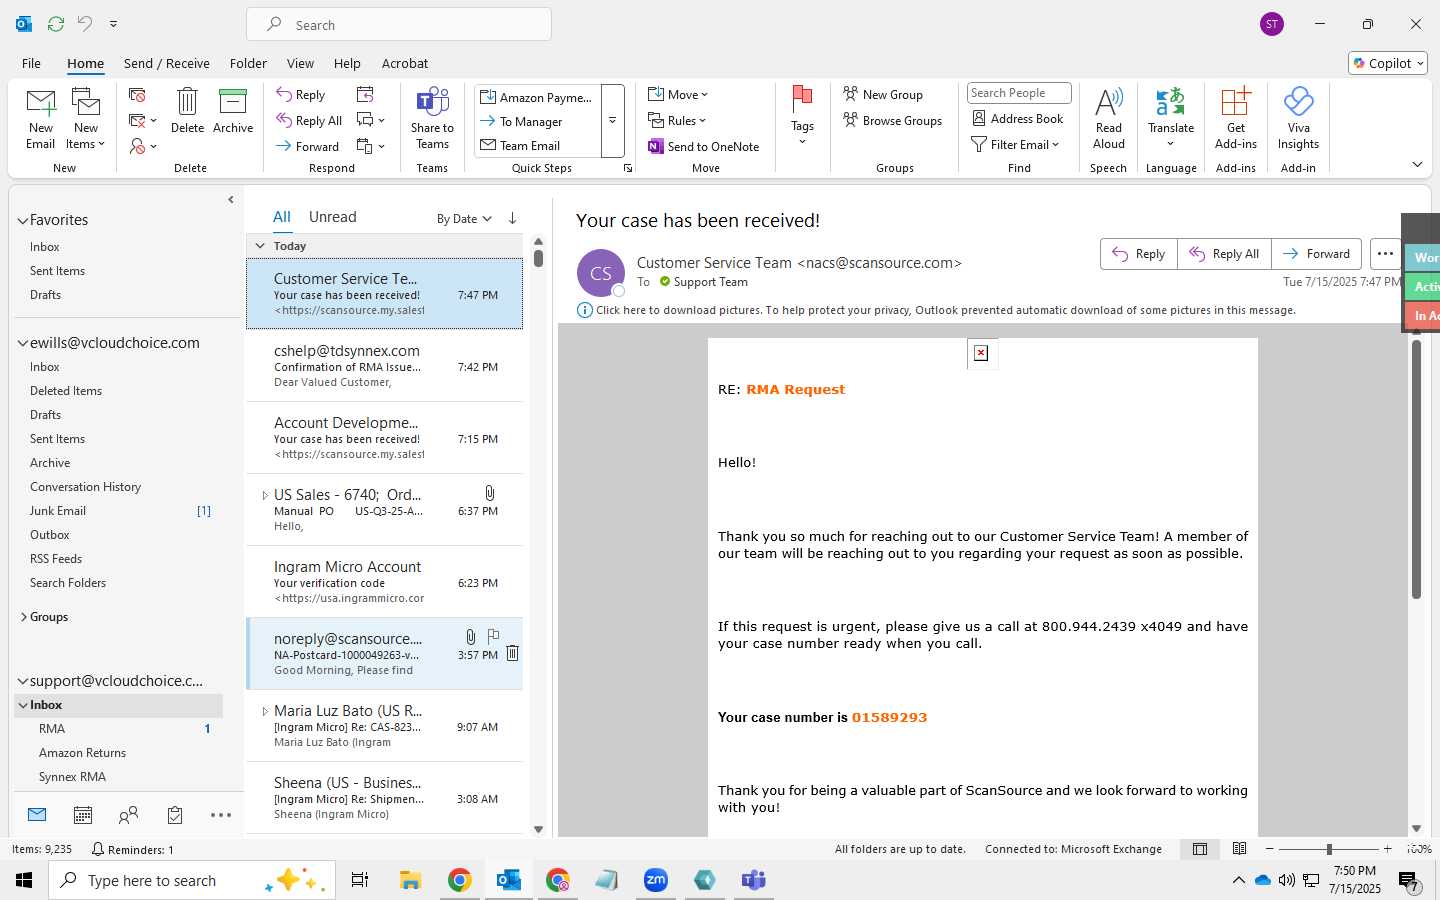Click the New Email icon
The image size is (1440, 900).
(41, 118)
